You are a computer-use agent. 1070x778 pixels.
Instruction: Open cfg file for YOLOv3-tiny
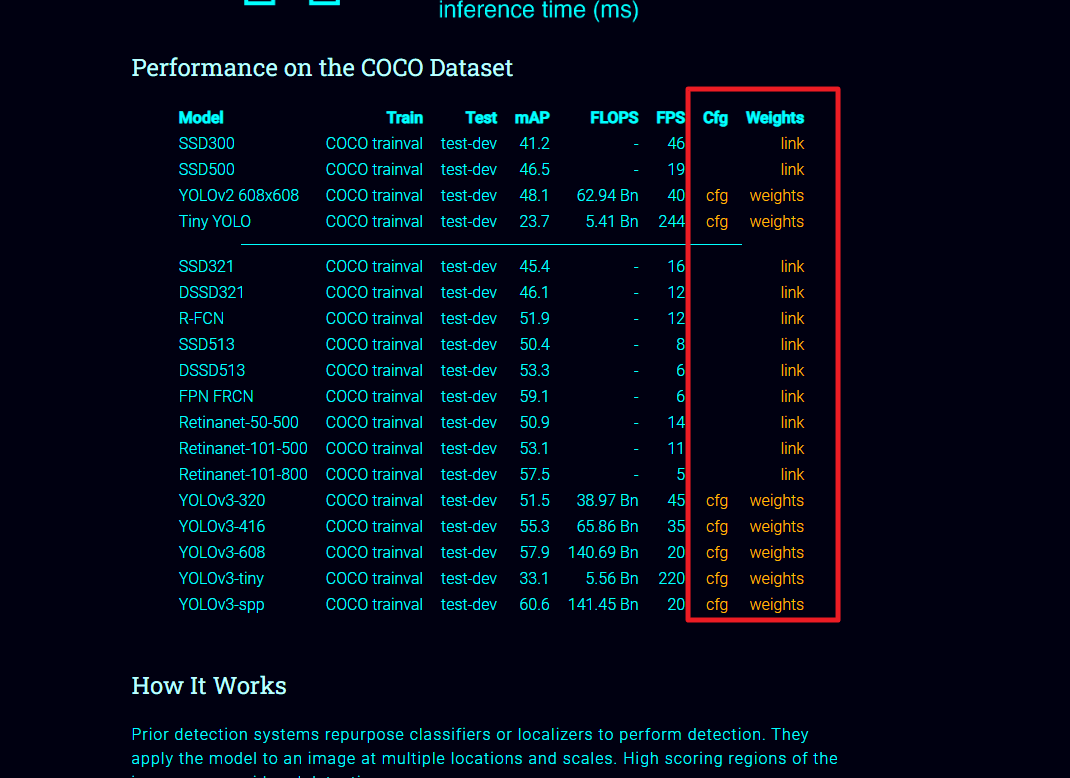717,579
